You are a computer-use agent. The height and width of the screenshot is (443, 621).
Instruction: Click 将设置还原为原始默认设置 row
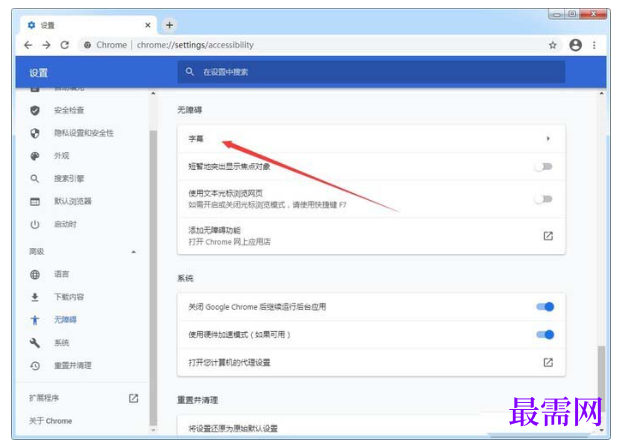(371, 428)
